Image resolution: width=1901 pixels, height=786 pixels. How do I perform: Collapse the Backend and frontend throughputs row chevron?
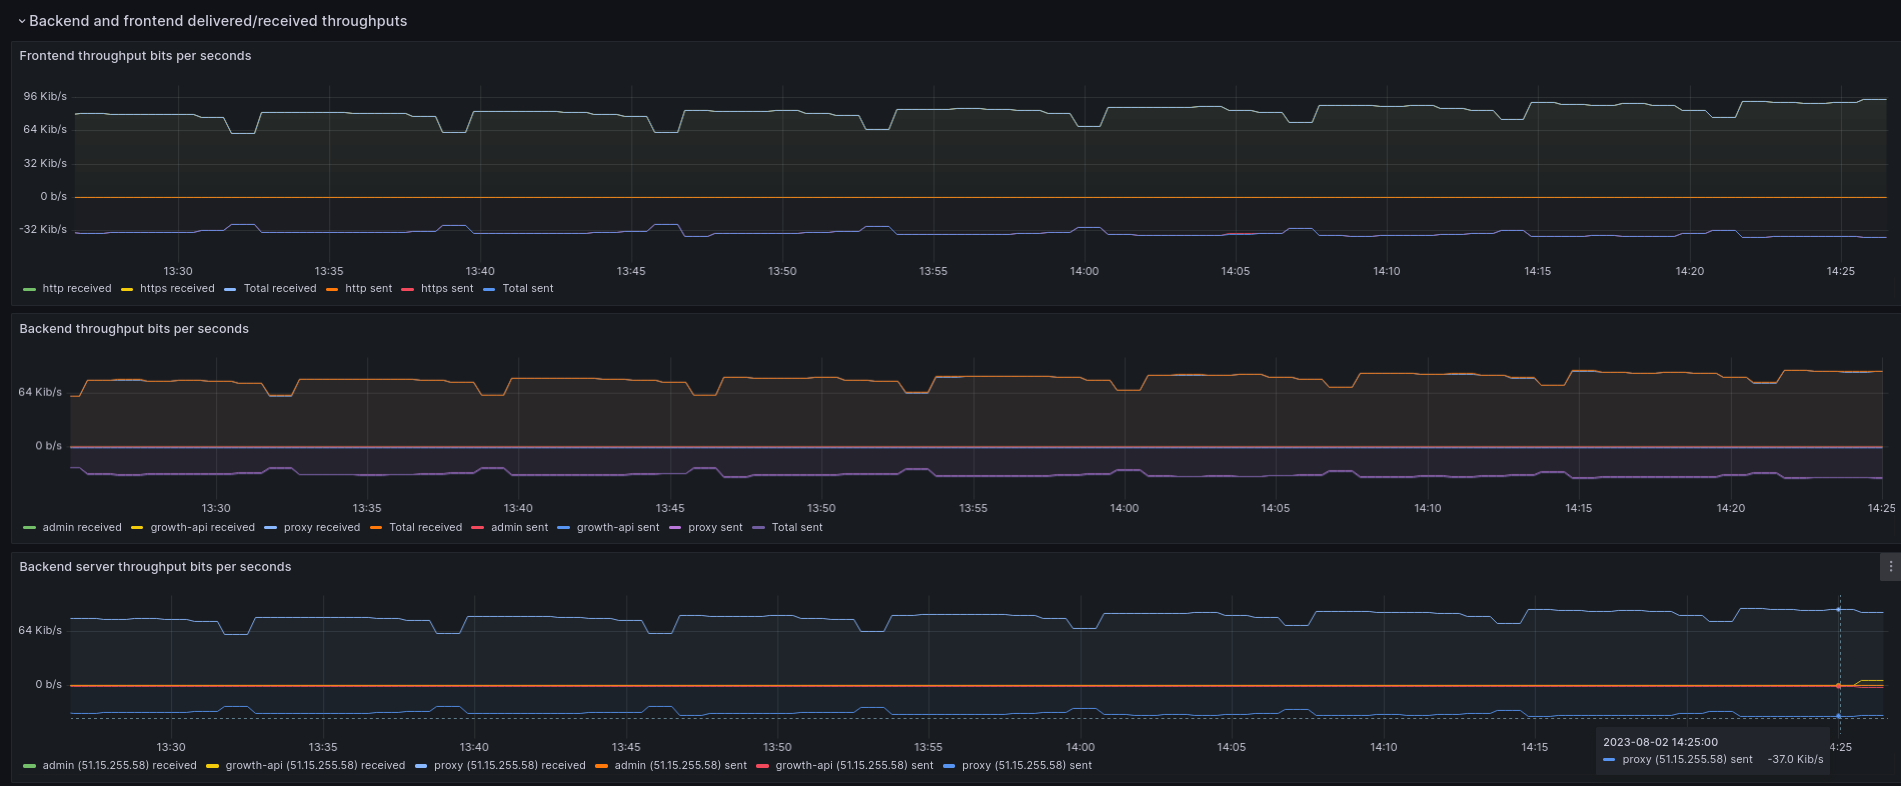tap(21, 21)
